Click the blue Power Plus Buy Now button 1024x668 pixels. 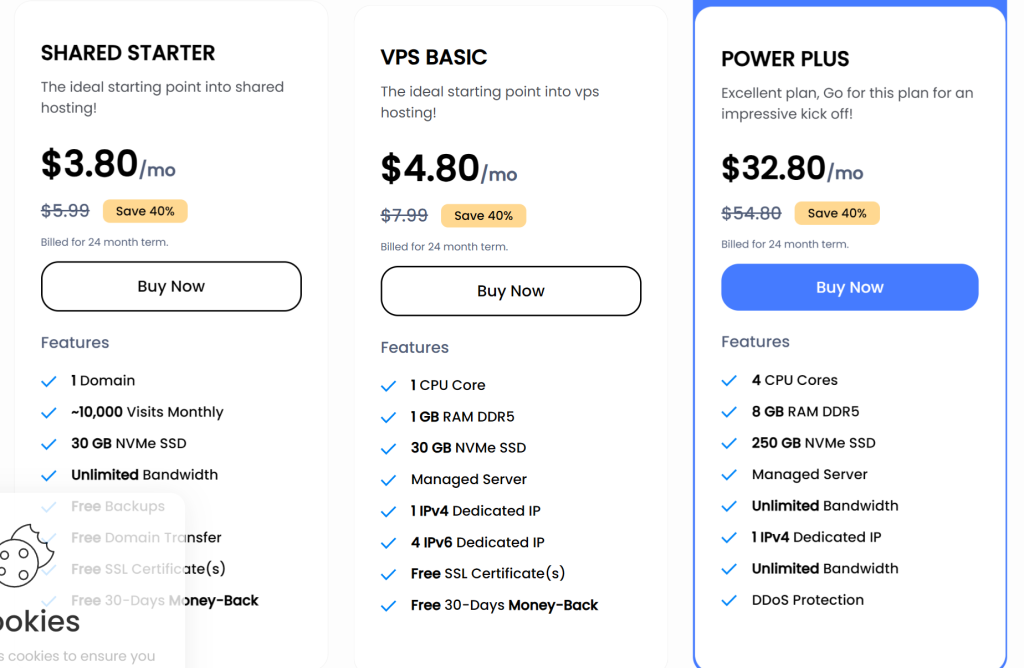850,287
